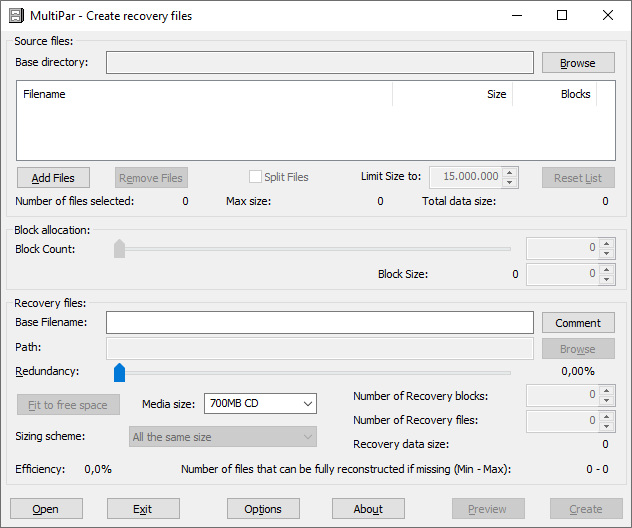Open the Options dialog
632x528 pixels.
click(263, 509)
